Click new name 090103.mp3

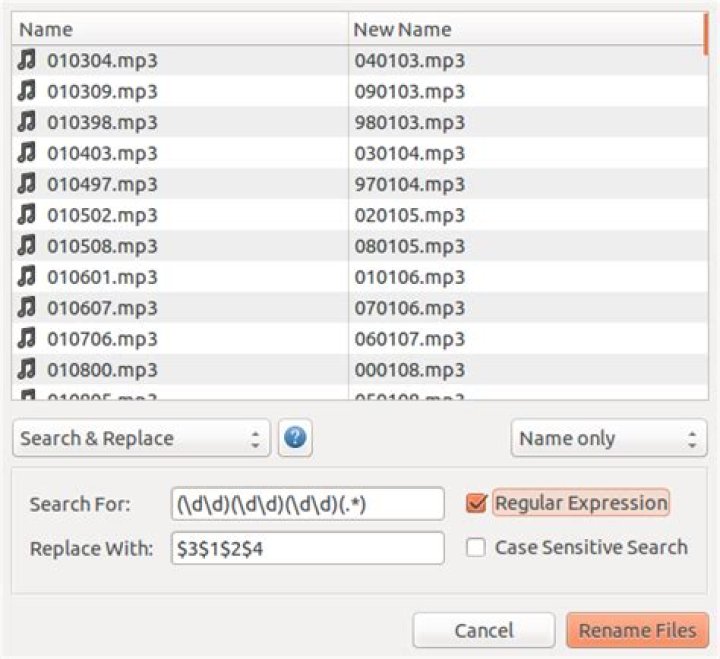coord(410,91)
